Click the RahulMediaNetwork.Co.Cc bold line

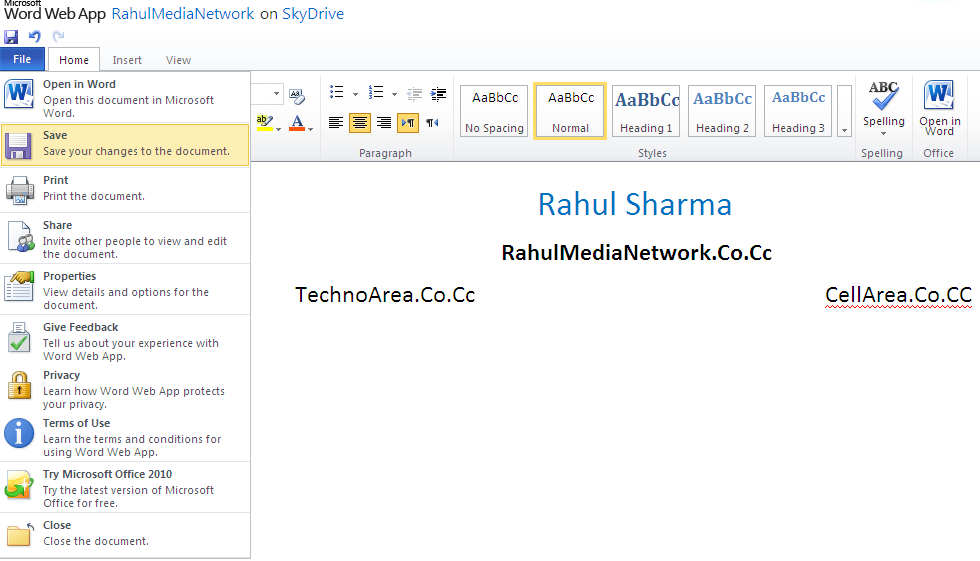636,252
